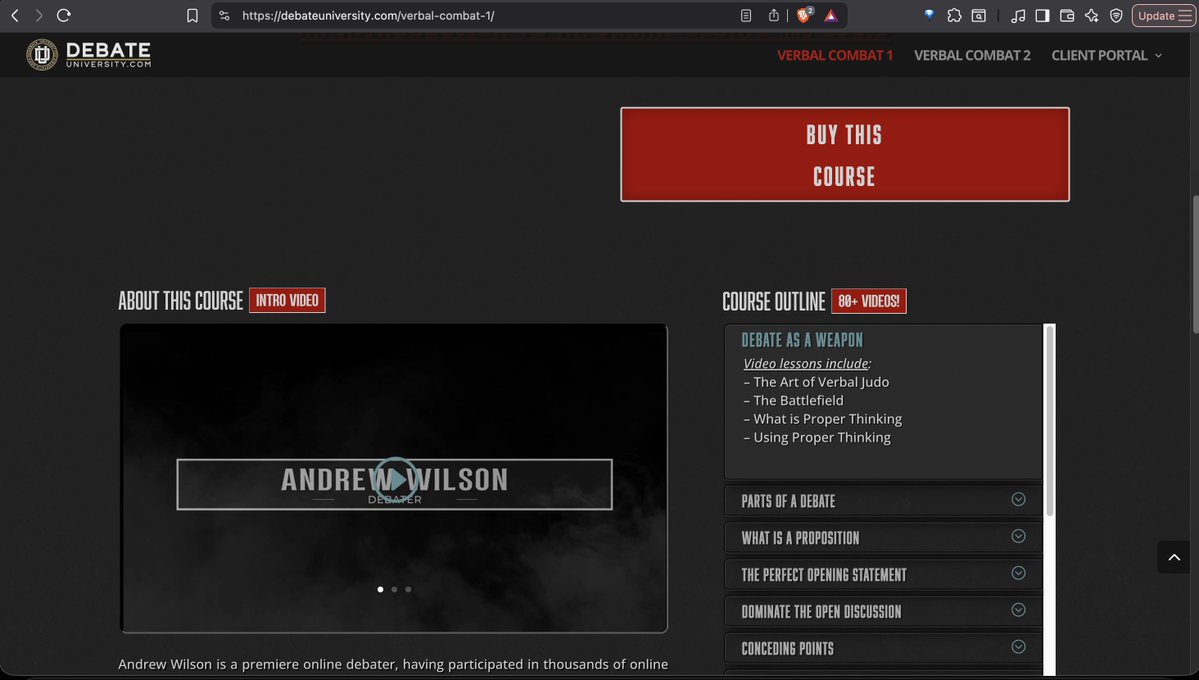The width and height of the screenshot is (1199, 680).
Task: Select the second carousel dot
Action: click(394, 589)
